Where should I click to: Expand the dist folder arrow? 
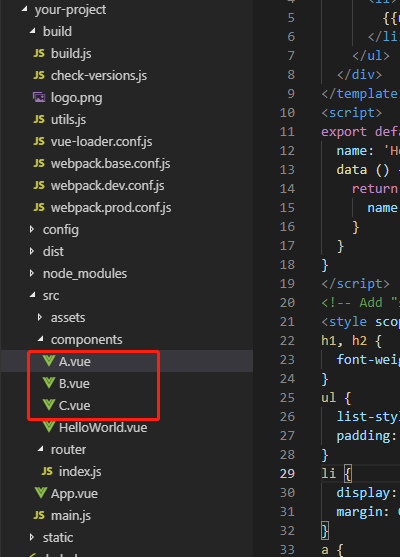32,252
